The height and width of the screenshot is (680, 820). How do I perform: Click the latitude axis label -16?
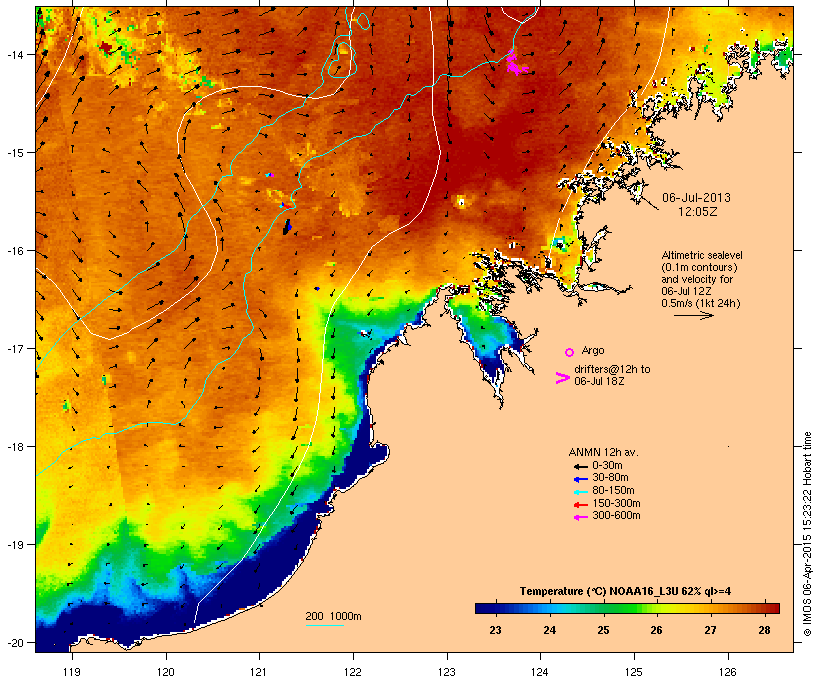pos(15,251)
